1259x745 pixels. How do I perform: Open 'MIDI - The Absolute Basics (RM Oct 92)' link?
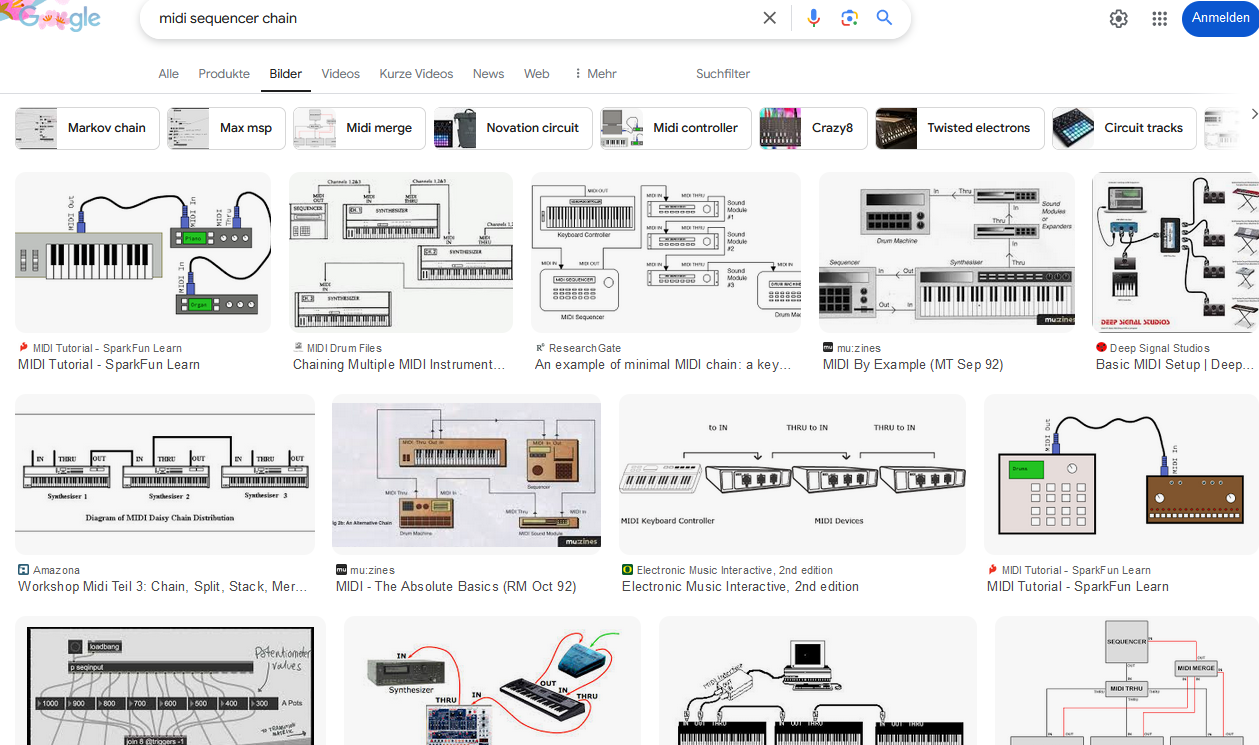[456, 587]
